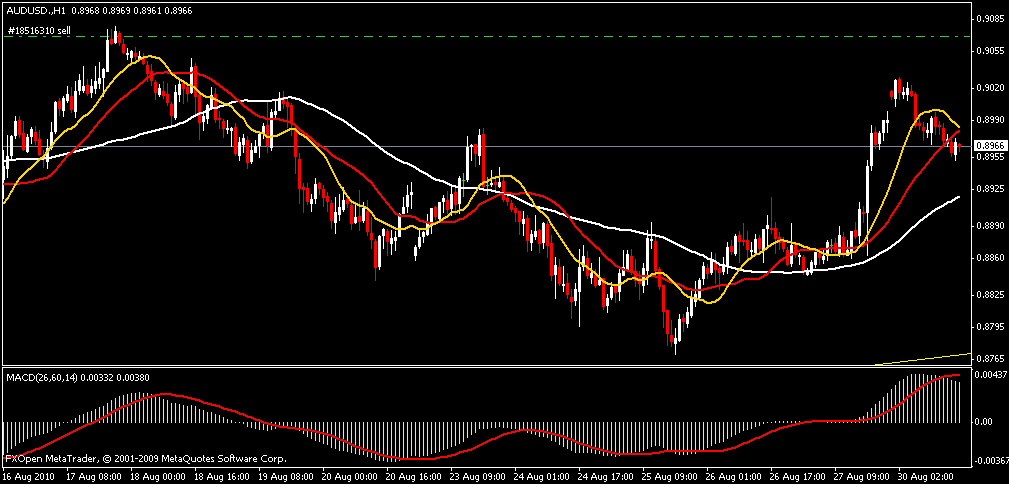Click the 0.8795 price axis label
Image resolution: width=1009 pixels, height=484 pixels.
990,327
